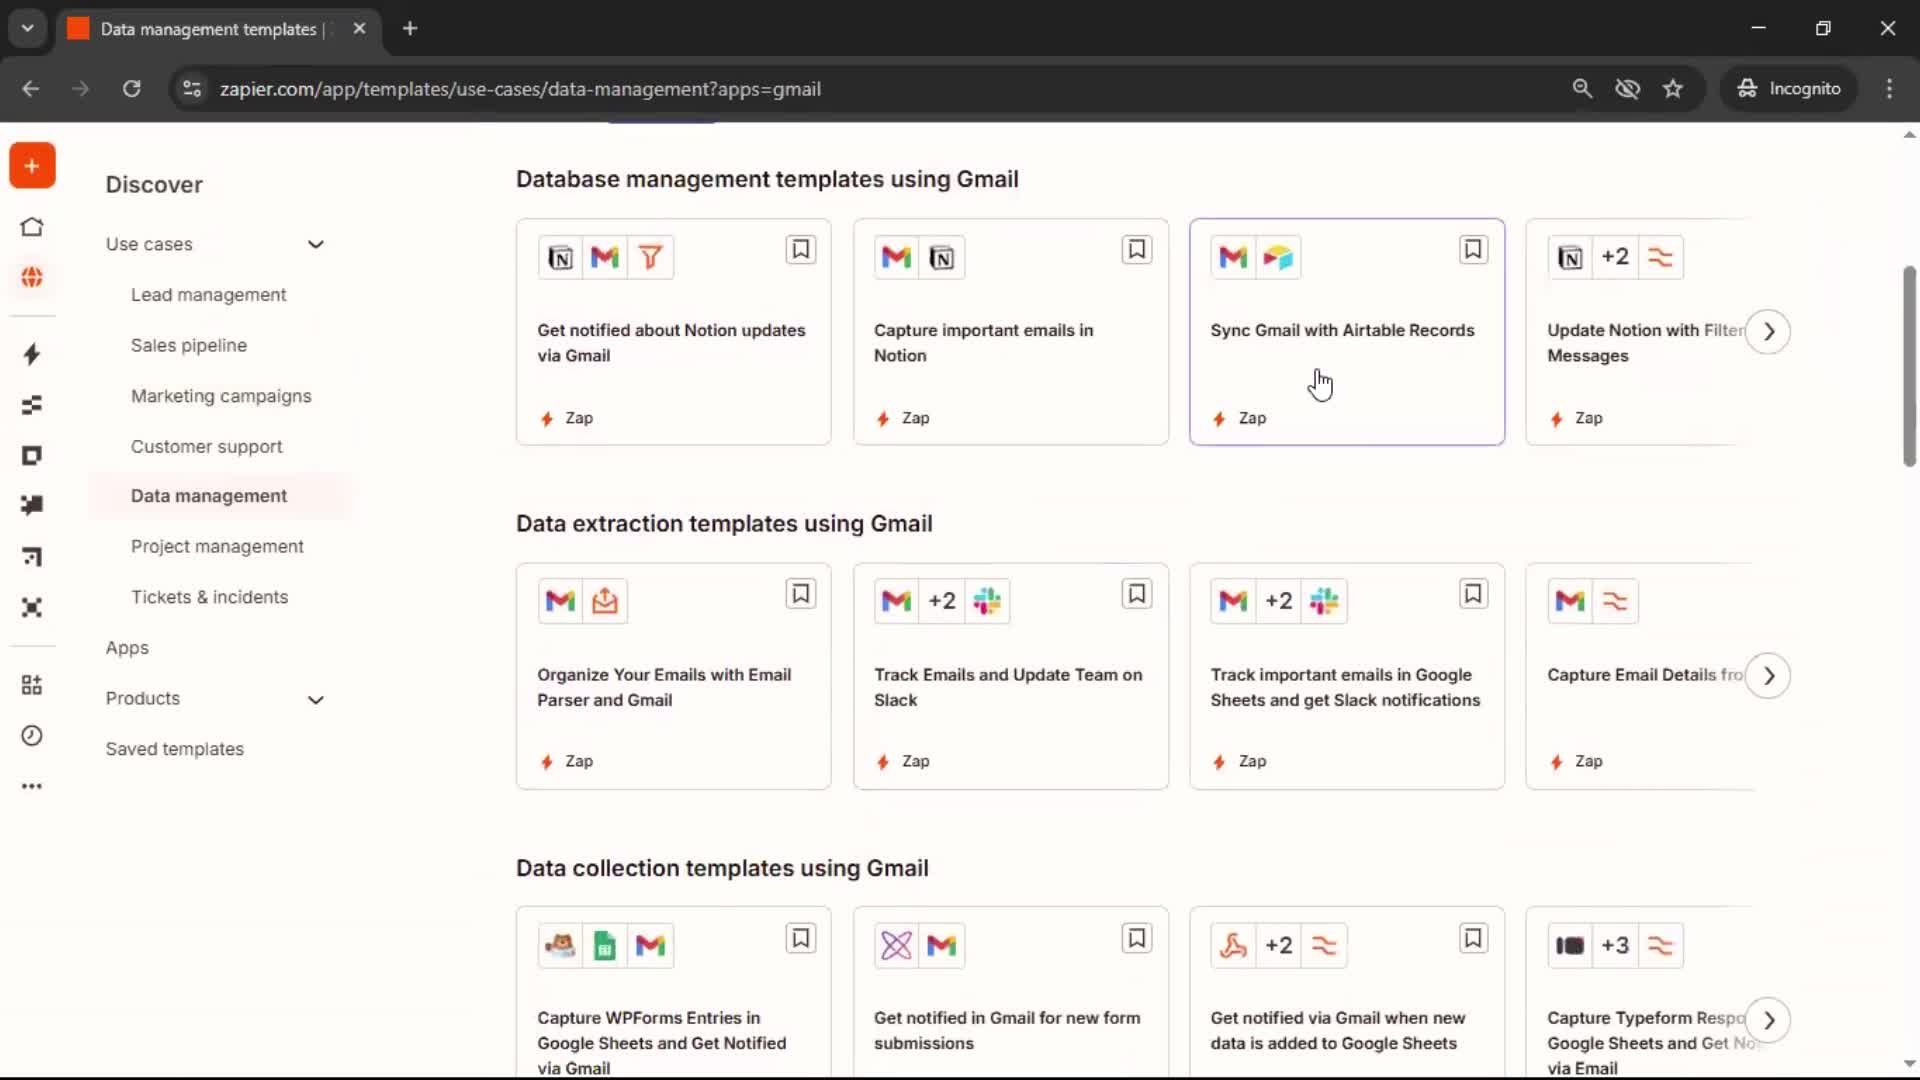Click the browser address bar URL
This screenshot has width=1920, height=1080.
pos(520,89)
